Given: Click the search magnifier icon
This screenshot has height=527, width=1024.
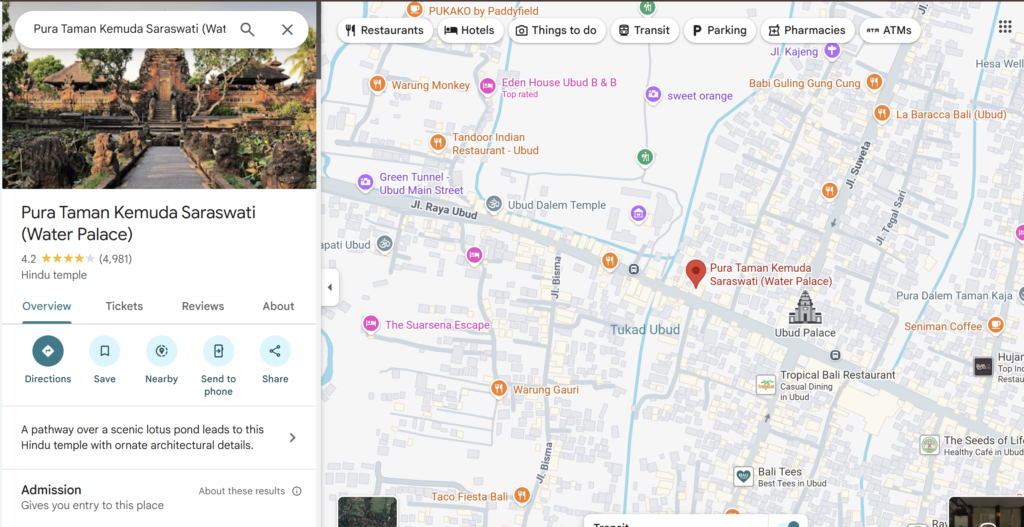Looking at the screenshot, I should click(247, 29).
